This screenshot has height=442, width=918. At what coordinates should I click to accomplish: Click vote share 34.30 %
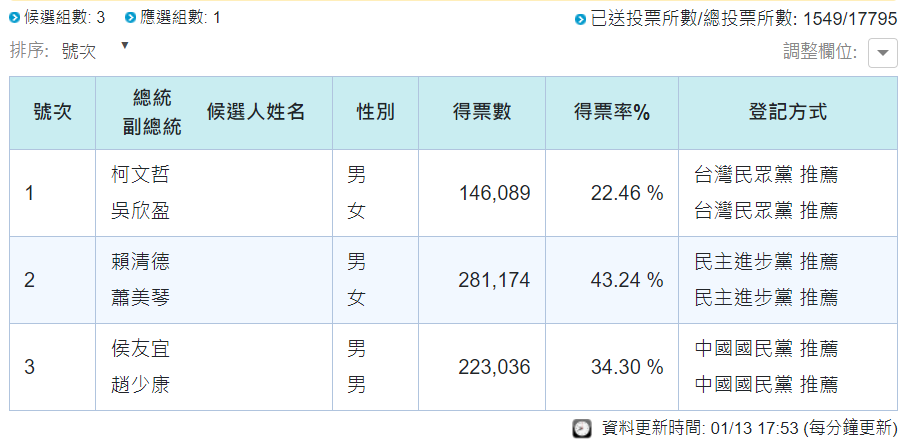(627, 367)
